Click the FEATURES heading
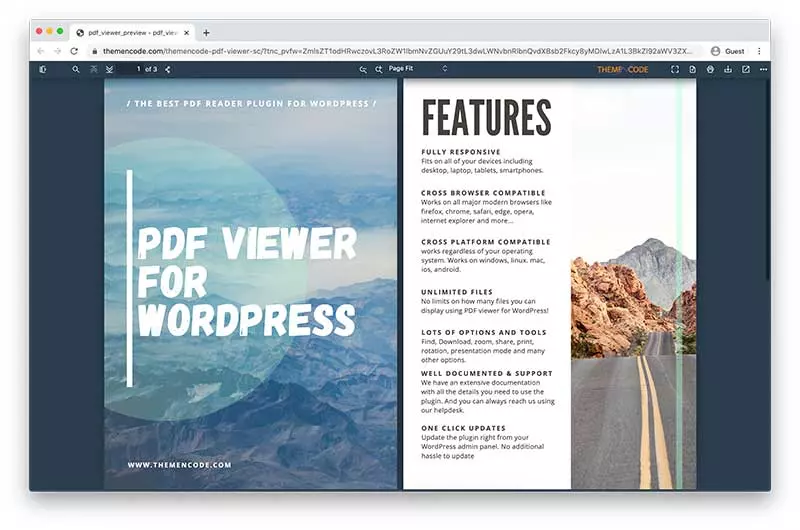Image resolution: width=800 pixels, height=530 pixels. coord(487,117)
